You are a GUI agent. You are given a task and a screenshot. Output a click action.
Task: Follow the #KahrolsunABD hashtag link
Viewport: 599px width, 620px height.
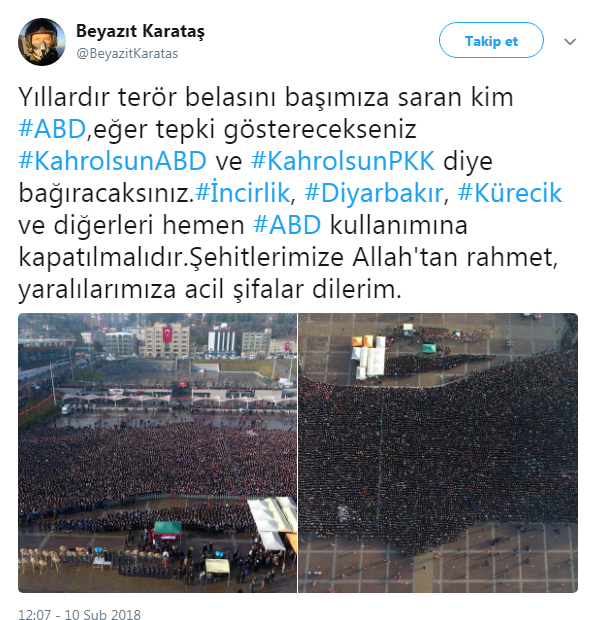tap(113, 161)
